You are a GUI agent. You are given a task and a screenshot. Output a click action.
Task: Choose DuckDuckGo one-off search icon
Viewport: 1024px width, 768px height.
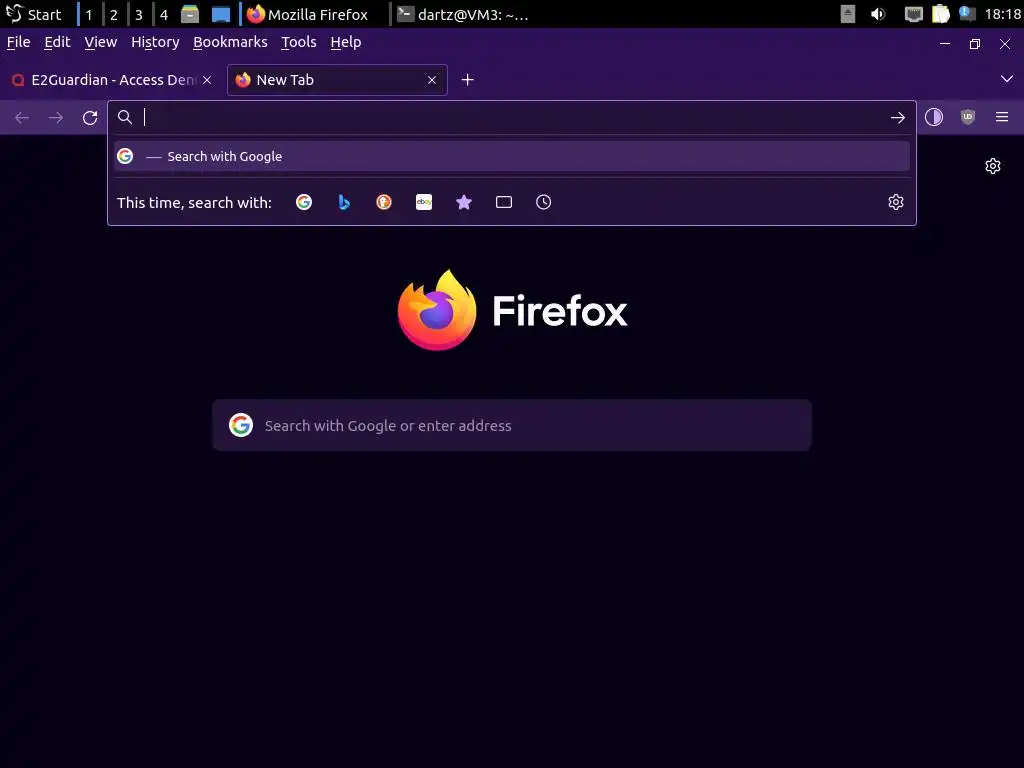(384, 202)
